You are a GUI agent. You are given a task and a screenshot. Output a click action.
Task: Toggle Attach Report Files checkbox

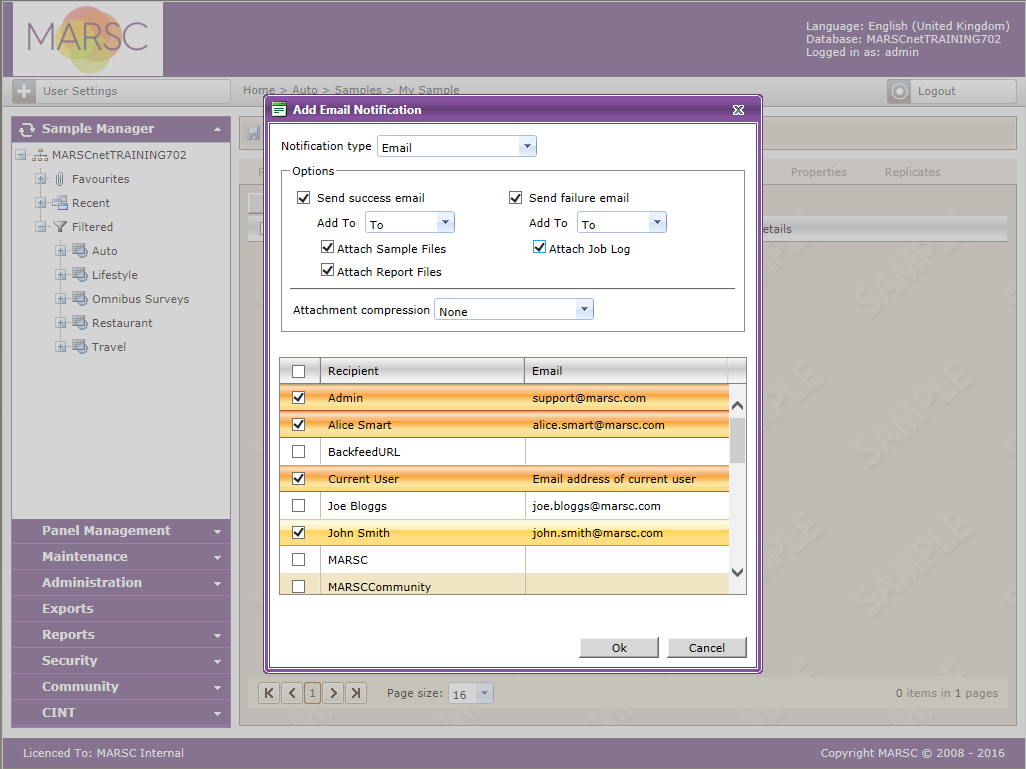(328, 270)
